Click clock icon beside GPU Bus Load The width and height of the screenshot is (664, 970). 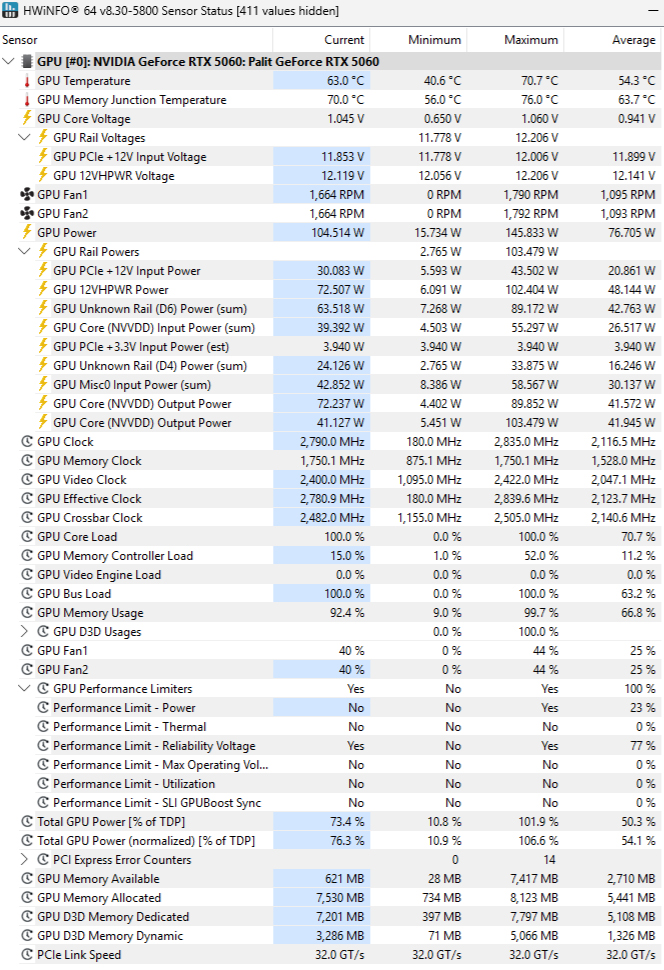(27, 593)
